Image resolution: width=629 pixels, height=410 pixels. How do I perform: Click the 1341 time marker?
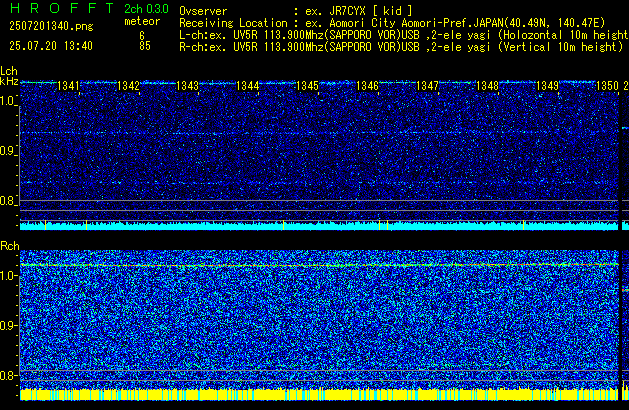click(x=69, y=86)
